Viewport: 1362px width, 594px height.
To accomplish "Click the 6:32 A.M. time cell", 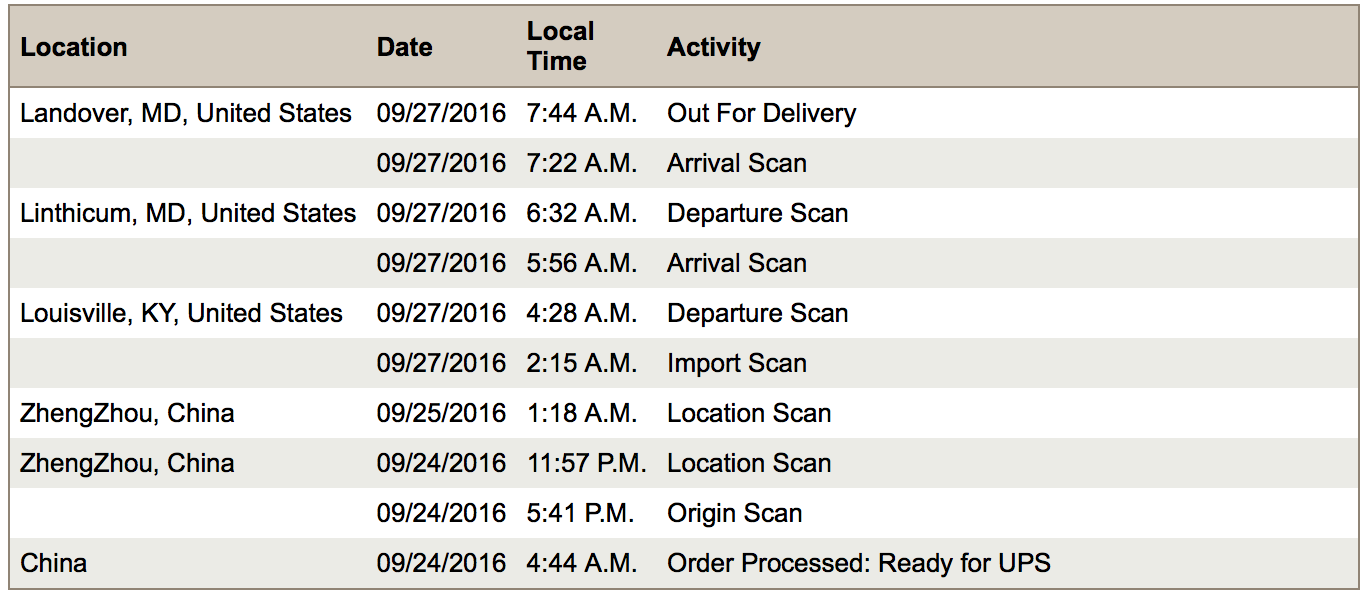I will point(582,213).
